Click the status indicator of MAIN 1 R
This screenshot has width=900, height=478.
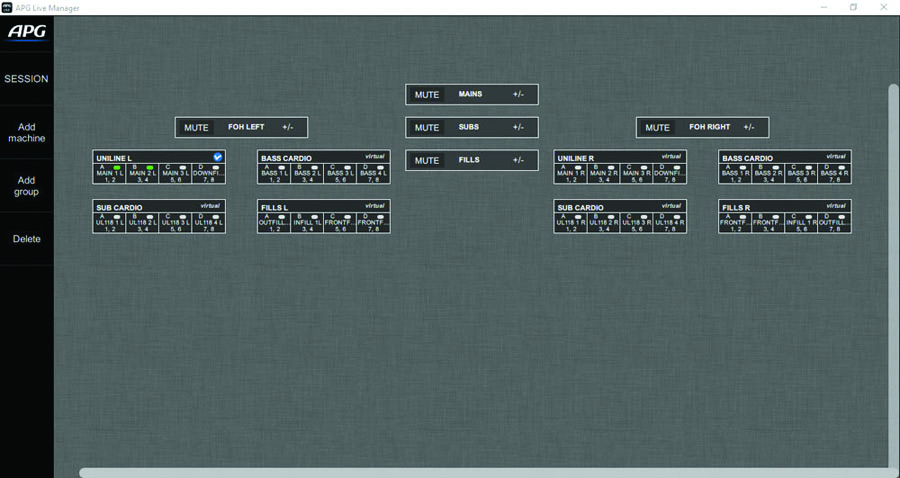[578, 168]
